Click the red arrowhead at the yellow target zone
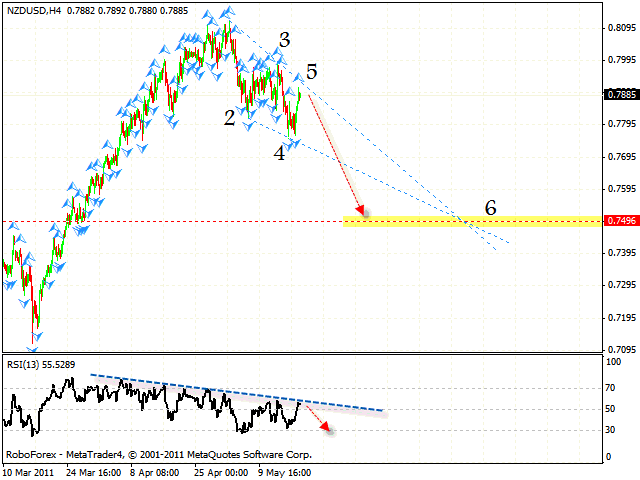The image size is (640, 480). pos(362,211)
